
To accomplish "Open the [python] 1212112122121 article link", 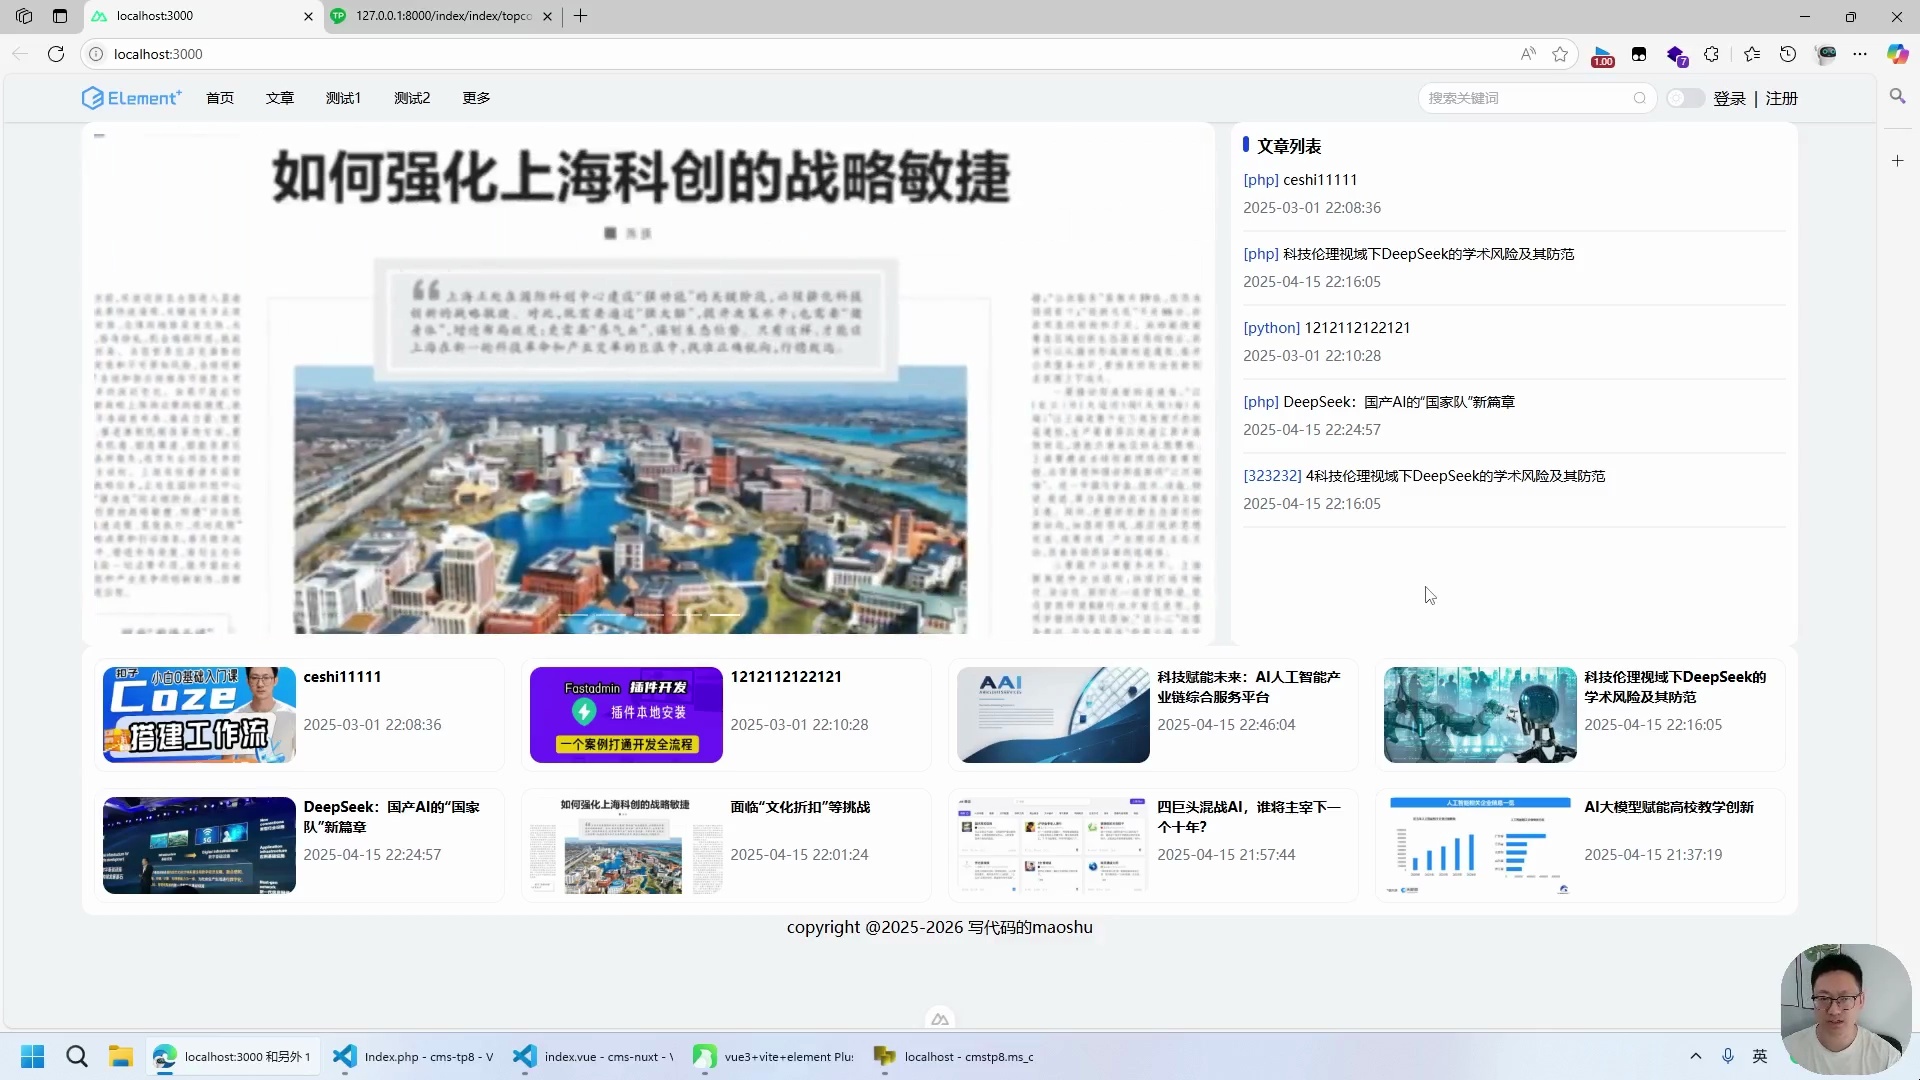I will (x=1326, y=328).
